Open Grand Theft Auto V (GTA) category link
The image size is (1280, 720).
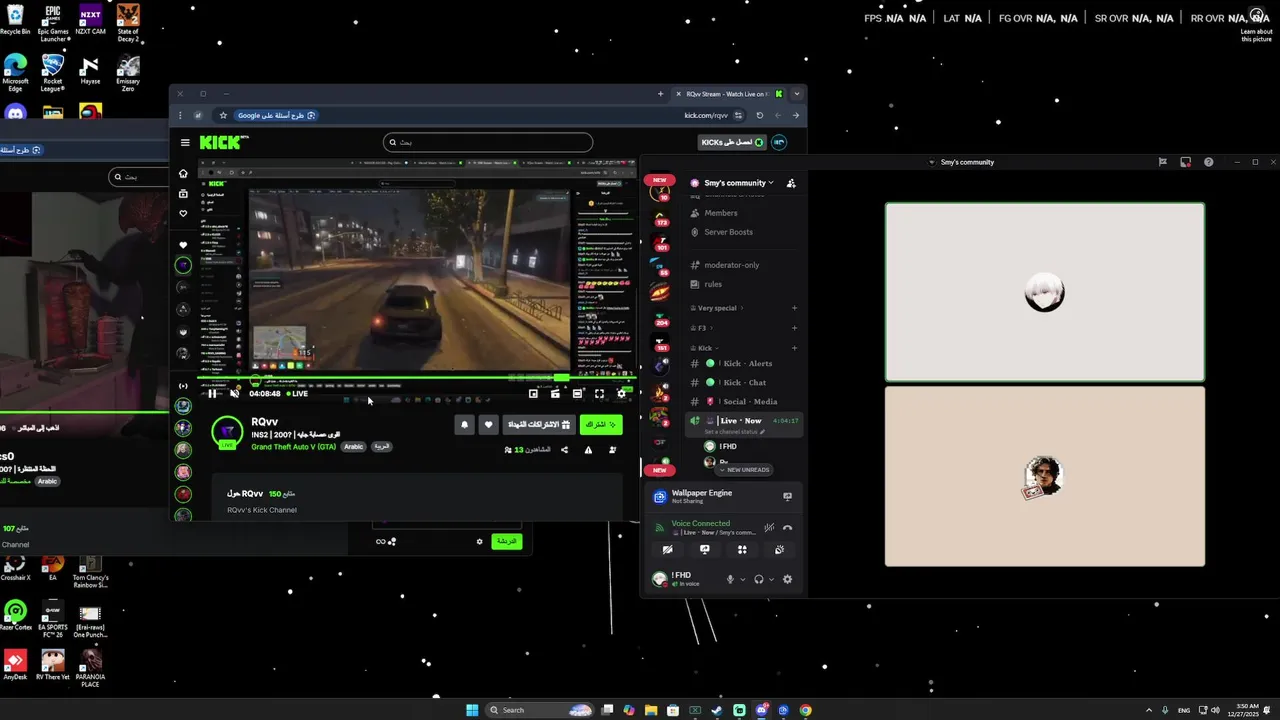pyautogui.click(x=295, y=447)
